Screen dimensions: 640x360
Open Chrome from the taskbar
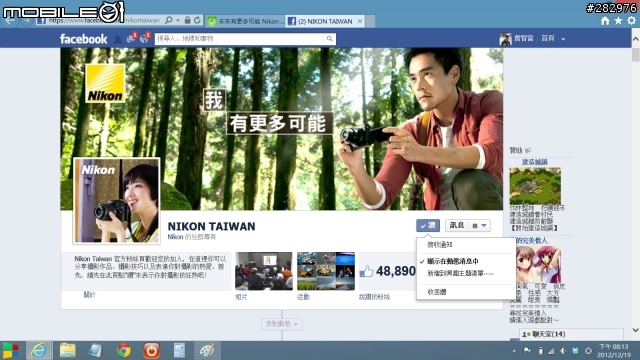click(x=123, y=351)
